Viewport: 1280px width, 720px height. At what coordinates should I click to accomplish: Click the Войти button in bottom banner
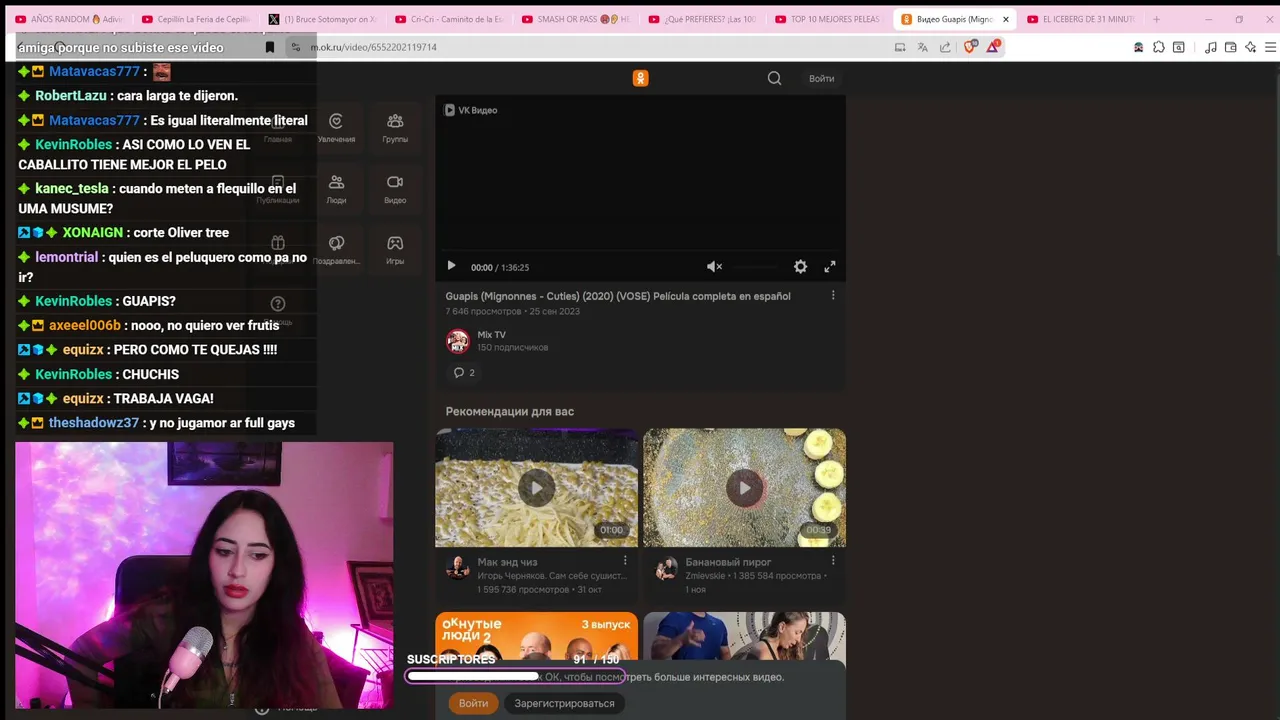click(x=473, y=703)
